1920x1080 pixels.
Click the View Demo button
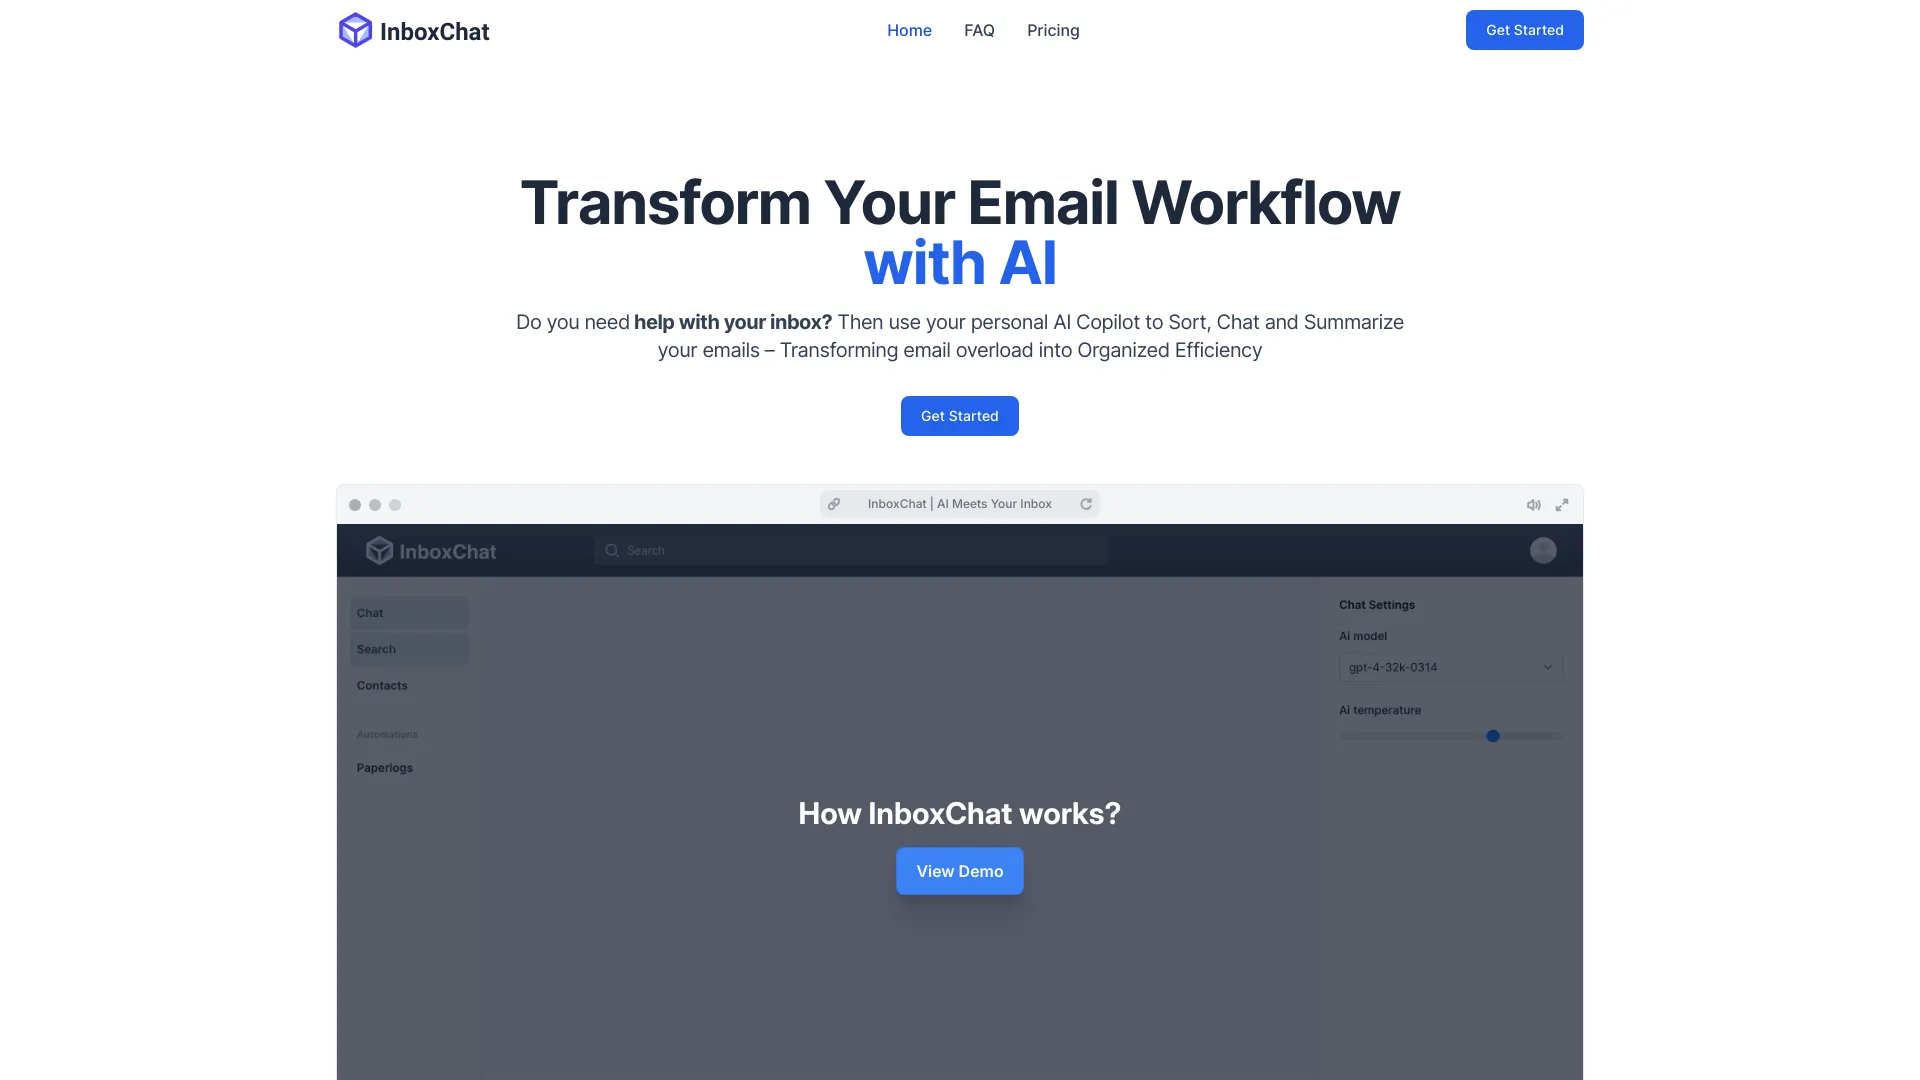click(x=960, y=870)
